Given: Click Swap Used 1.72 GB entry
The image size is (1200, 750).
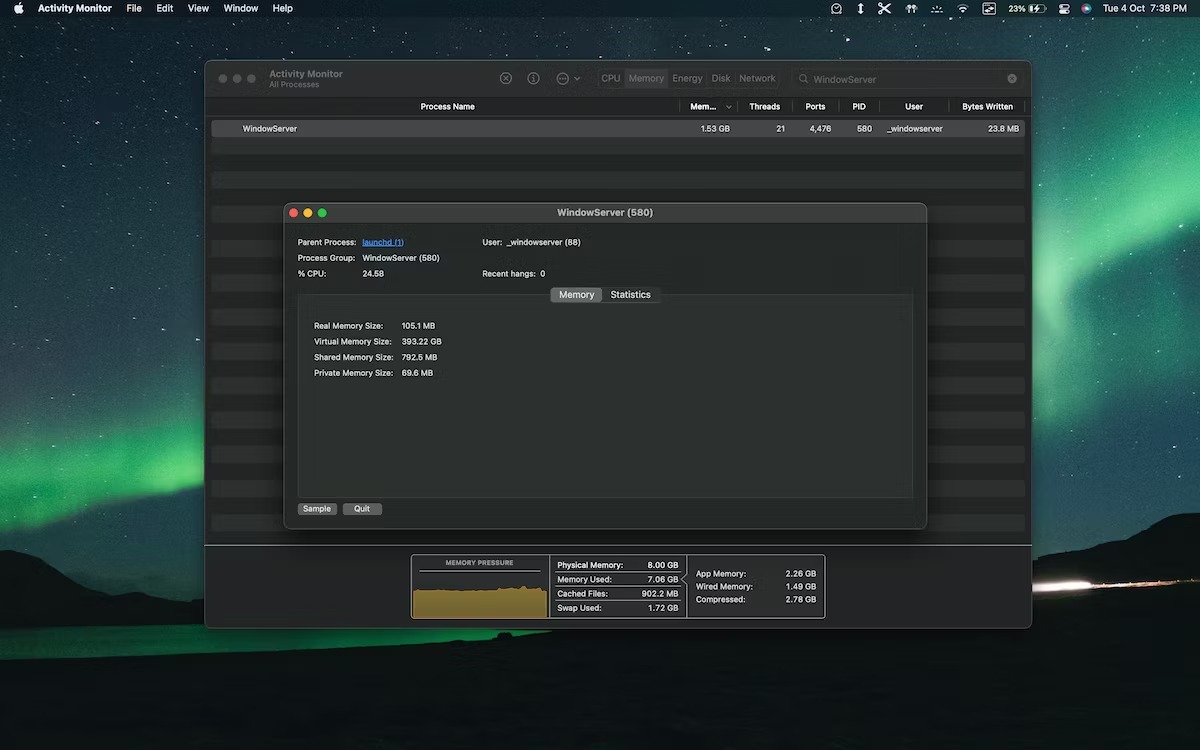Looking at the screenshot, I should pos(618,608).
